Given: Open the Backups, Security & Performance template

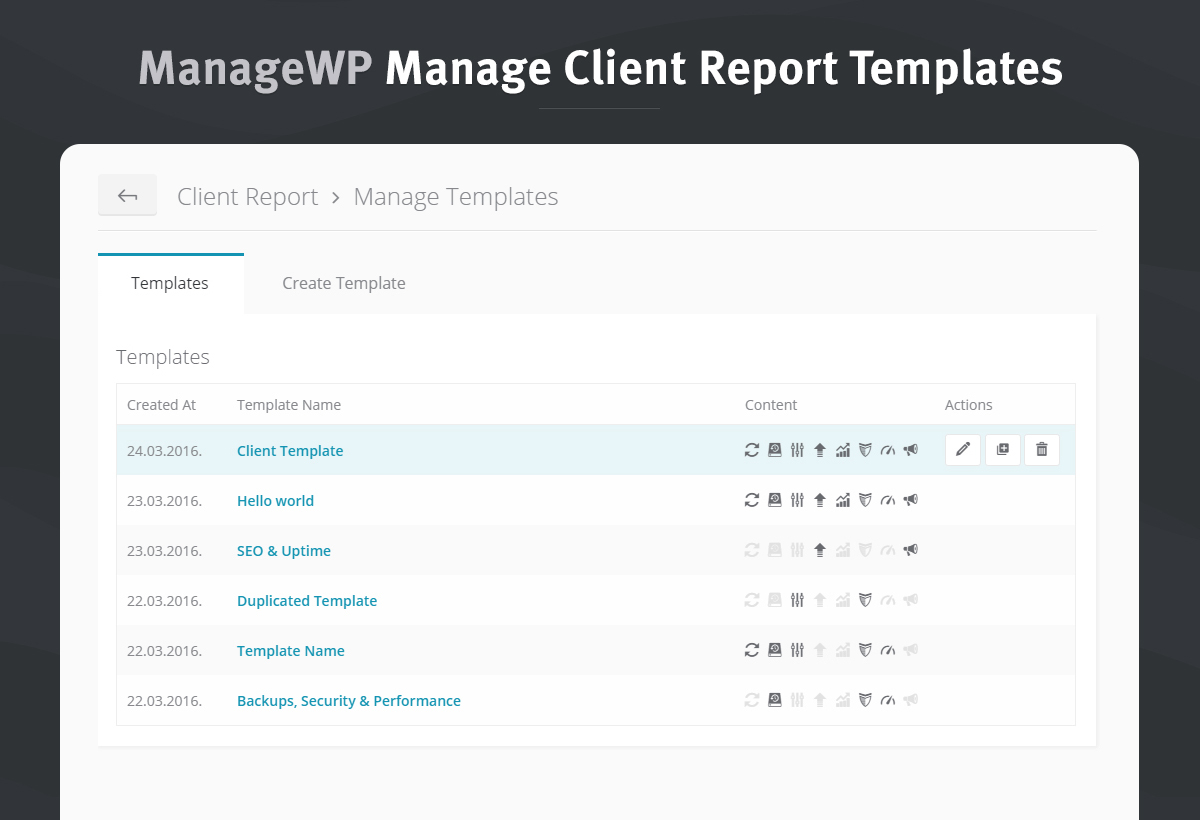Looking at the screenshot, I should tap(349, 701).
